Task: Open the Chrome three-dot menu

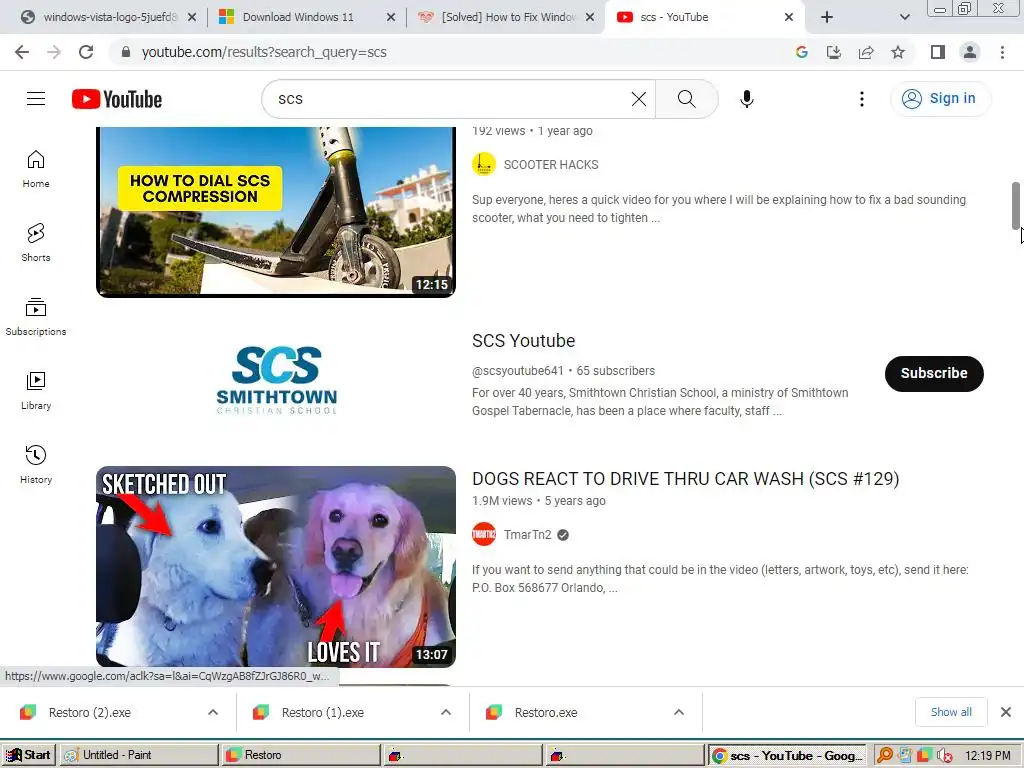Action: (1002, 52)
